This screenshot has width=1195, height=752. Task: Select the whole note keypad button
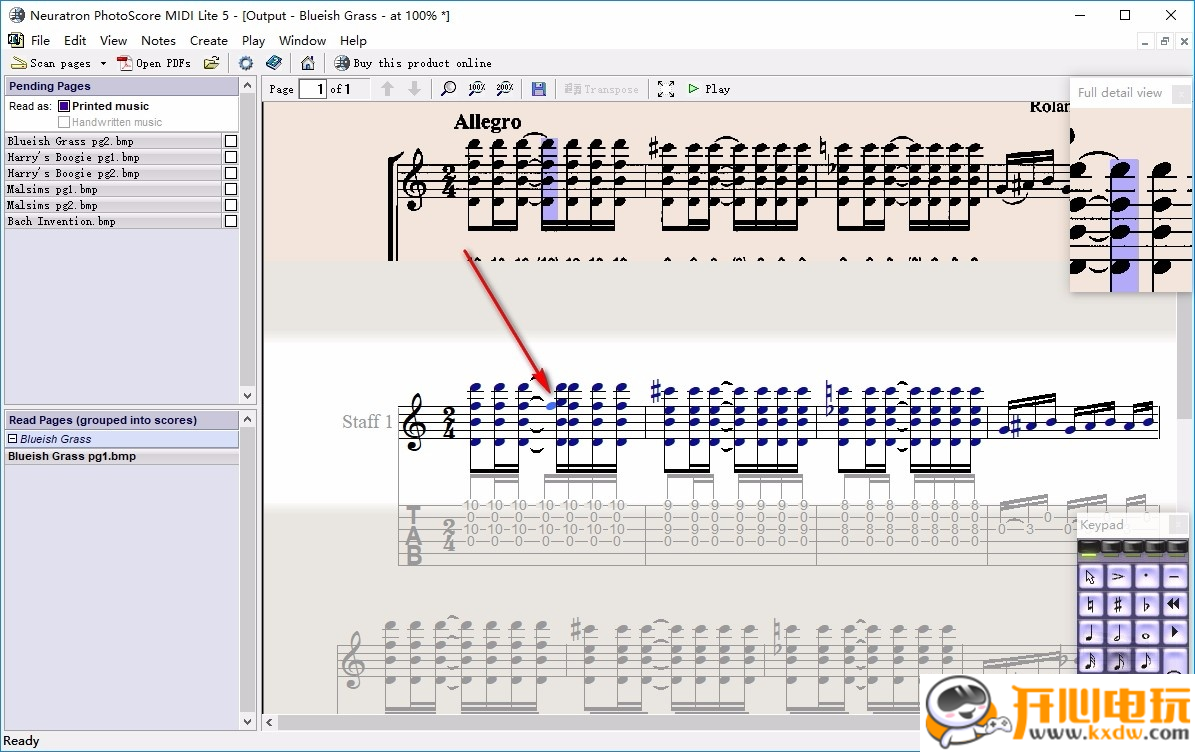(x=1147, y=633)
